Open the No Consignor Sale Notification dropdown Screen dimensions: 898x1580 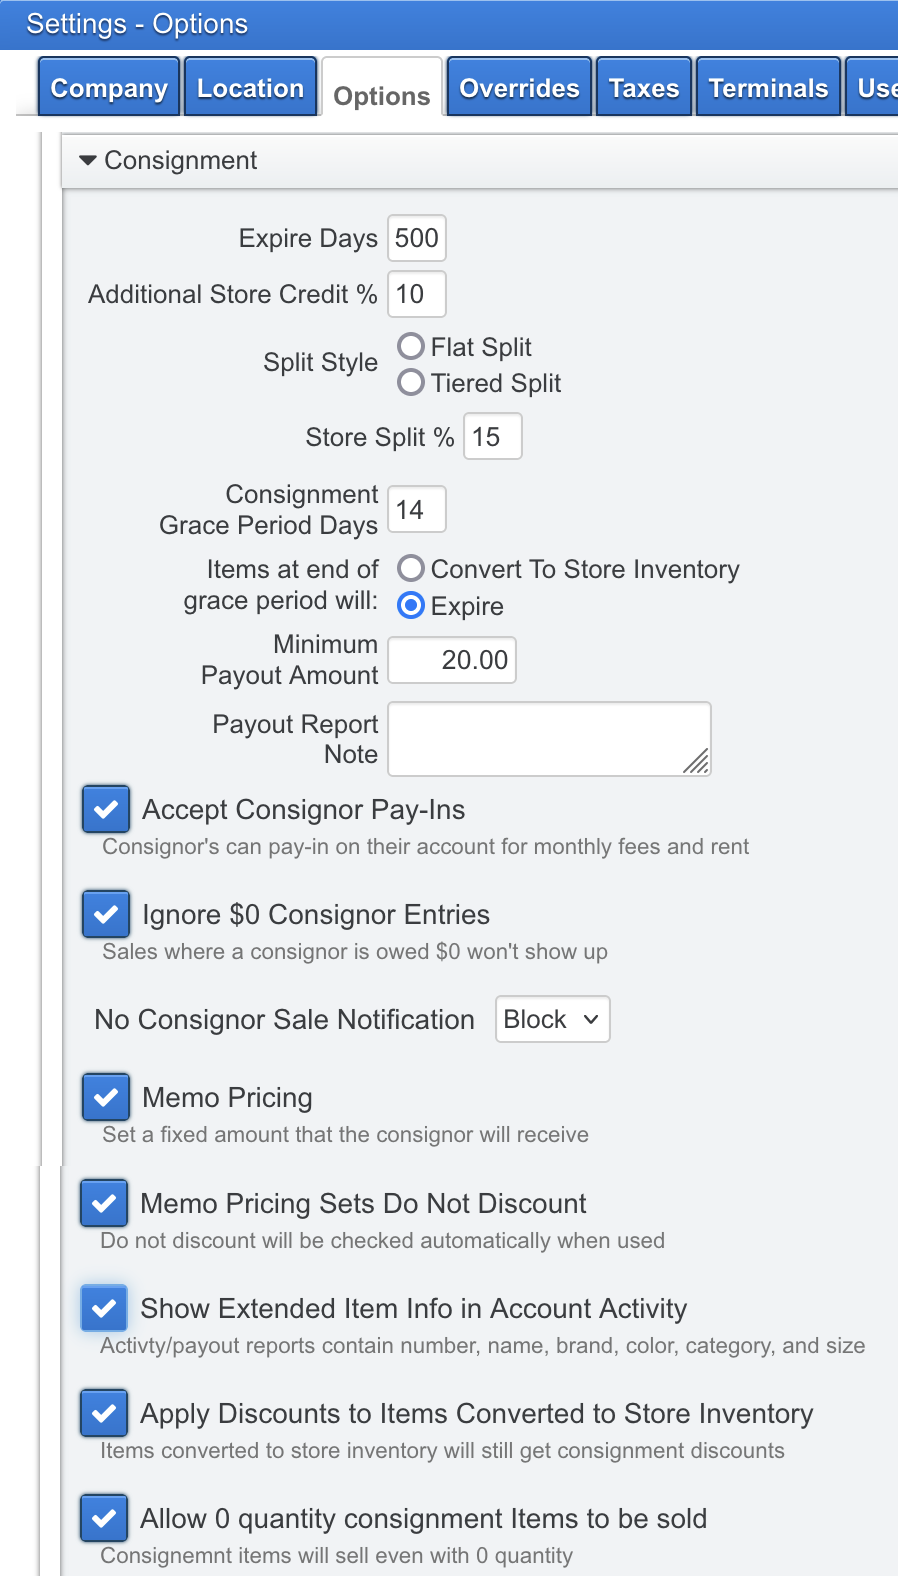[552, 1019]
